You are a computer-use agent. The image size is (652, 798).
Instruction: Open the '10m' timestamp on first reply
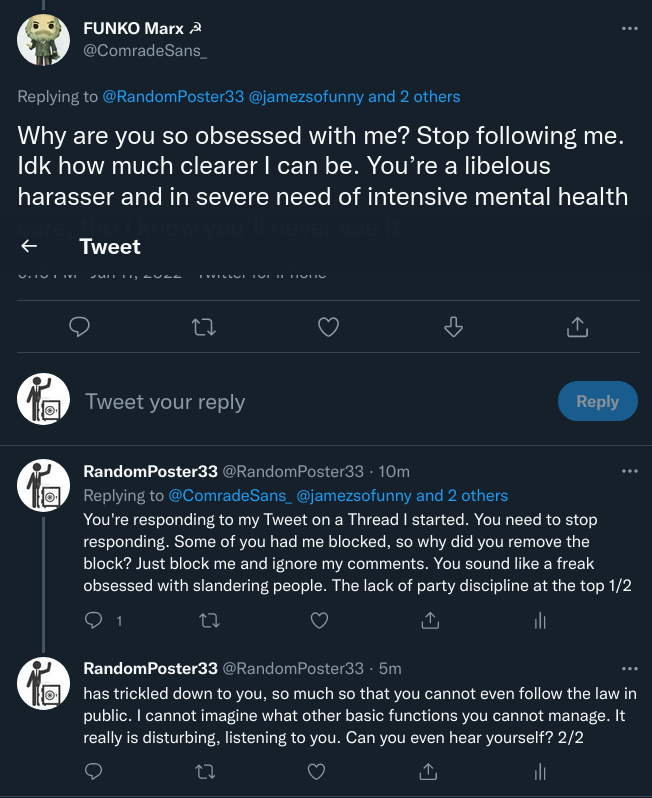(x=395, y=472)
